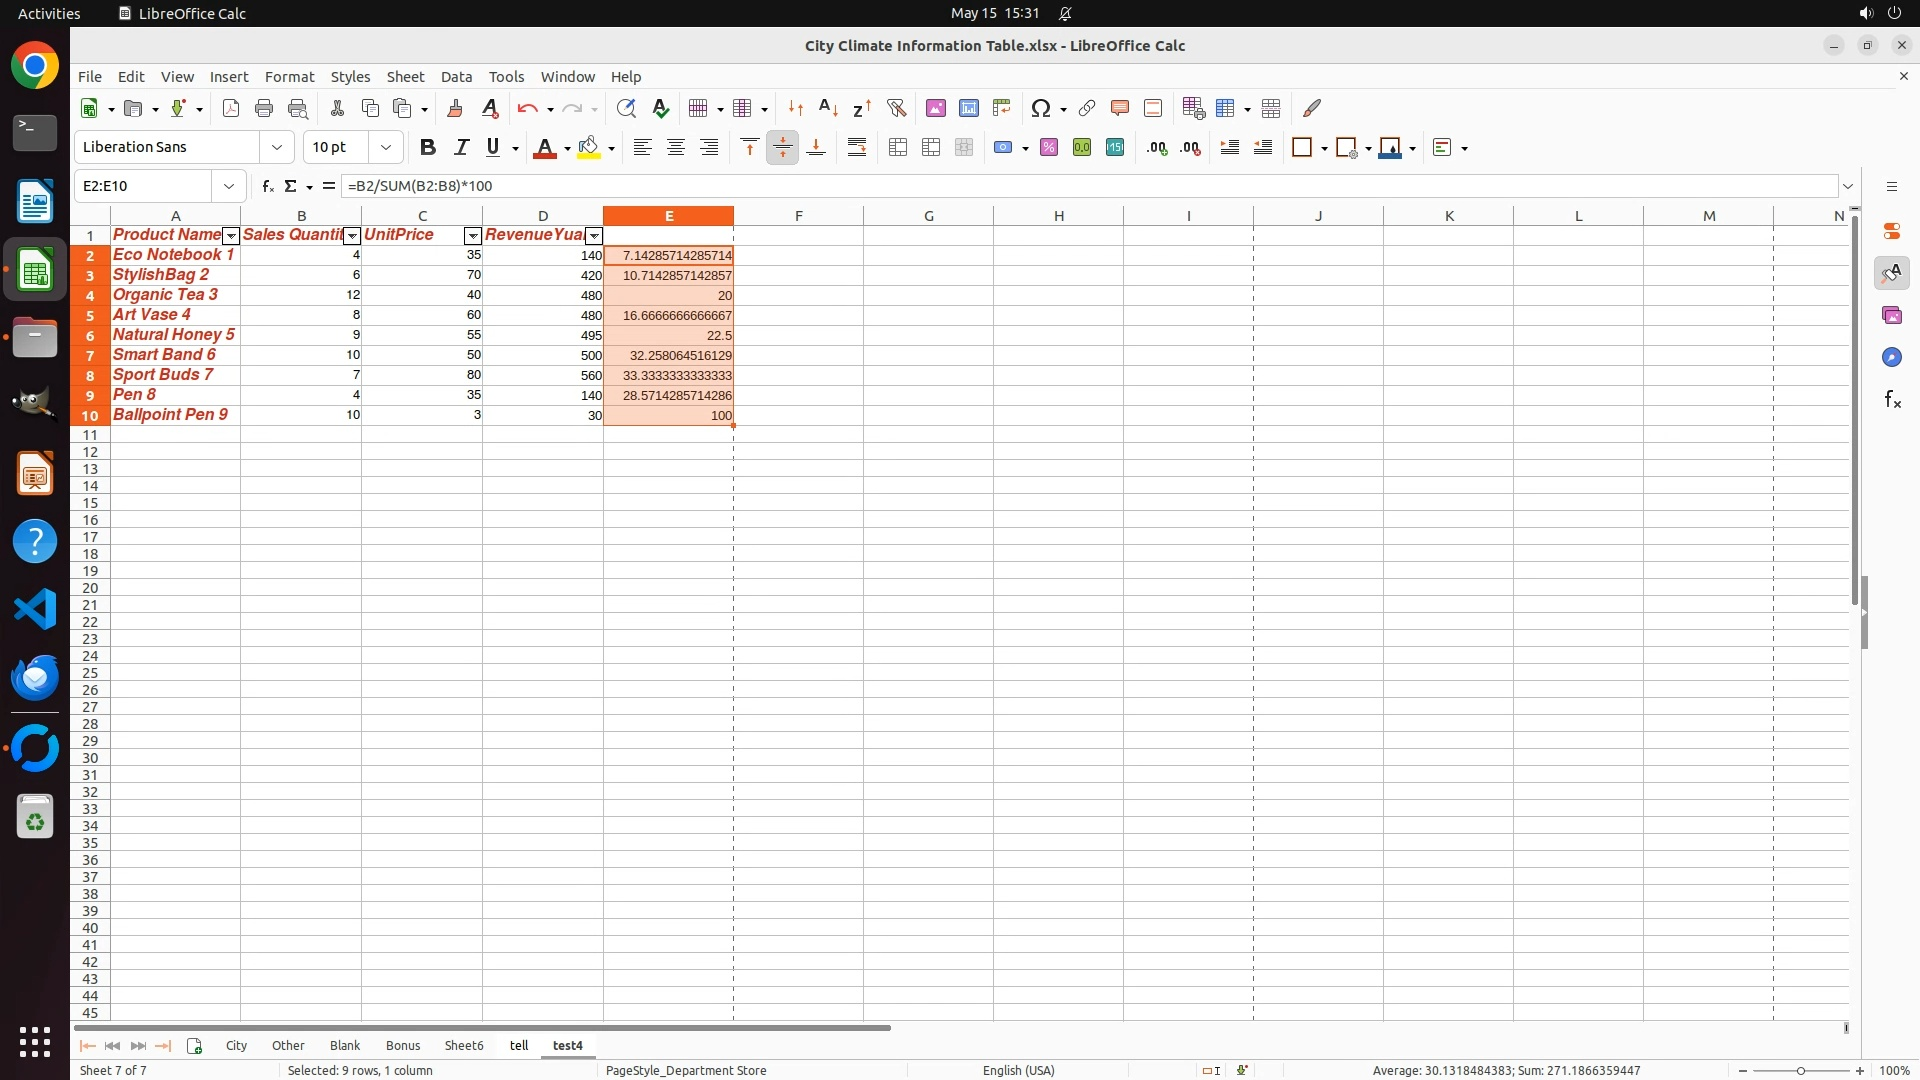Image resolution: width=1920 pixels, height=1080 pixels.
Task: Click the AutoFilter toolbar icon
Action: [896, 108]
